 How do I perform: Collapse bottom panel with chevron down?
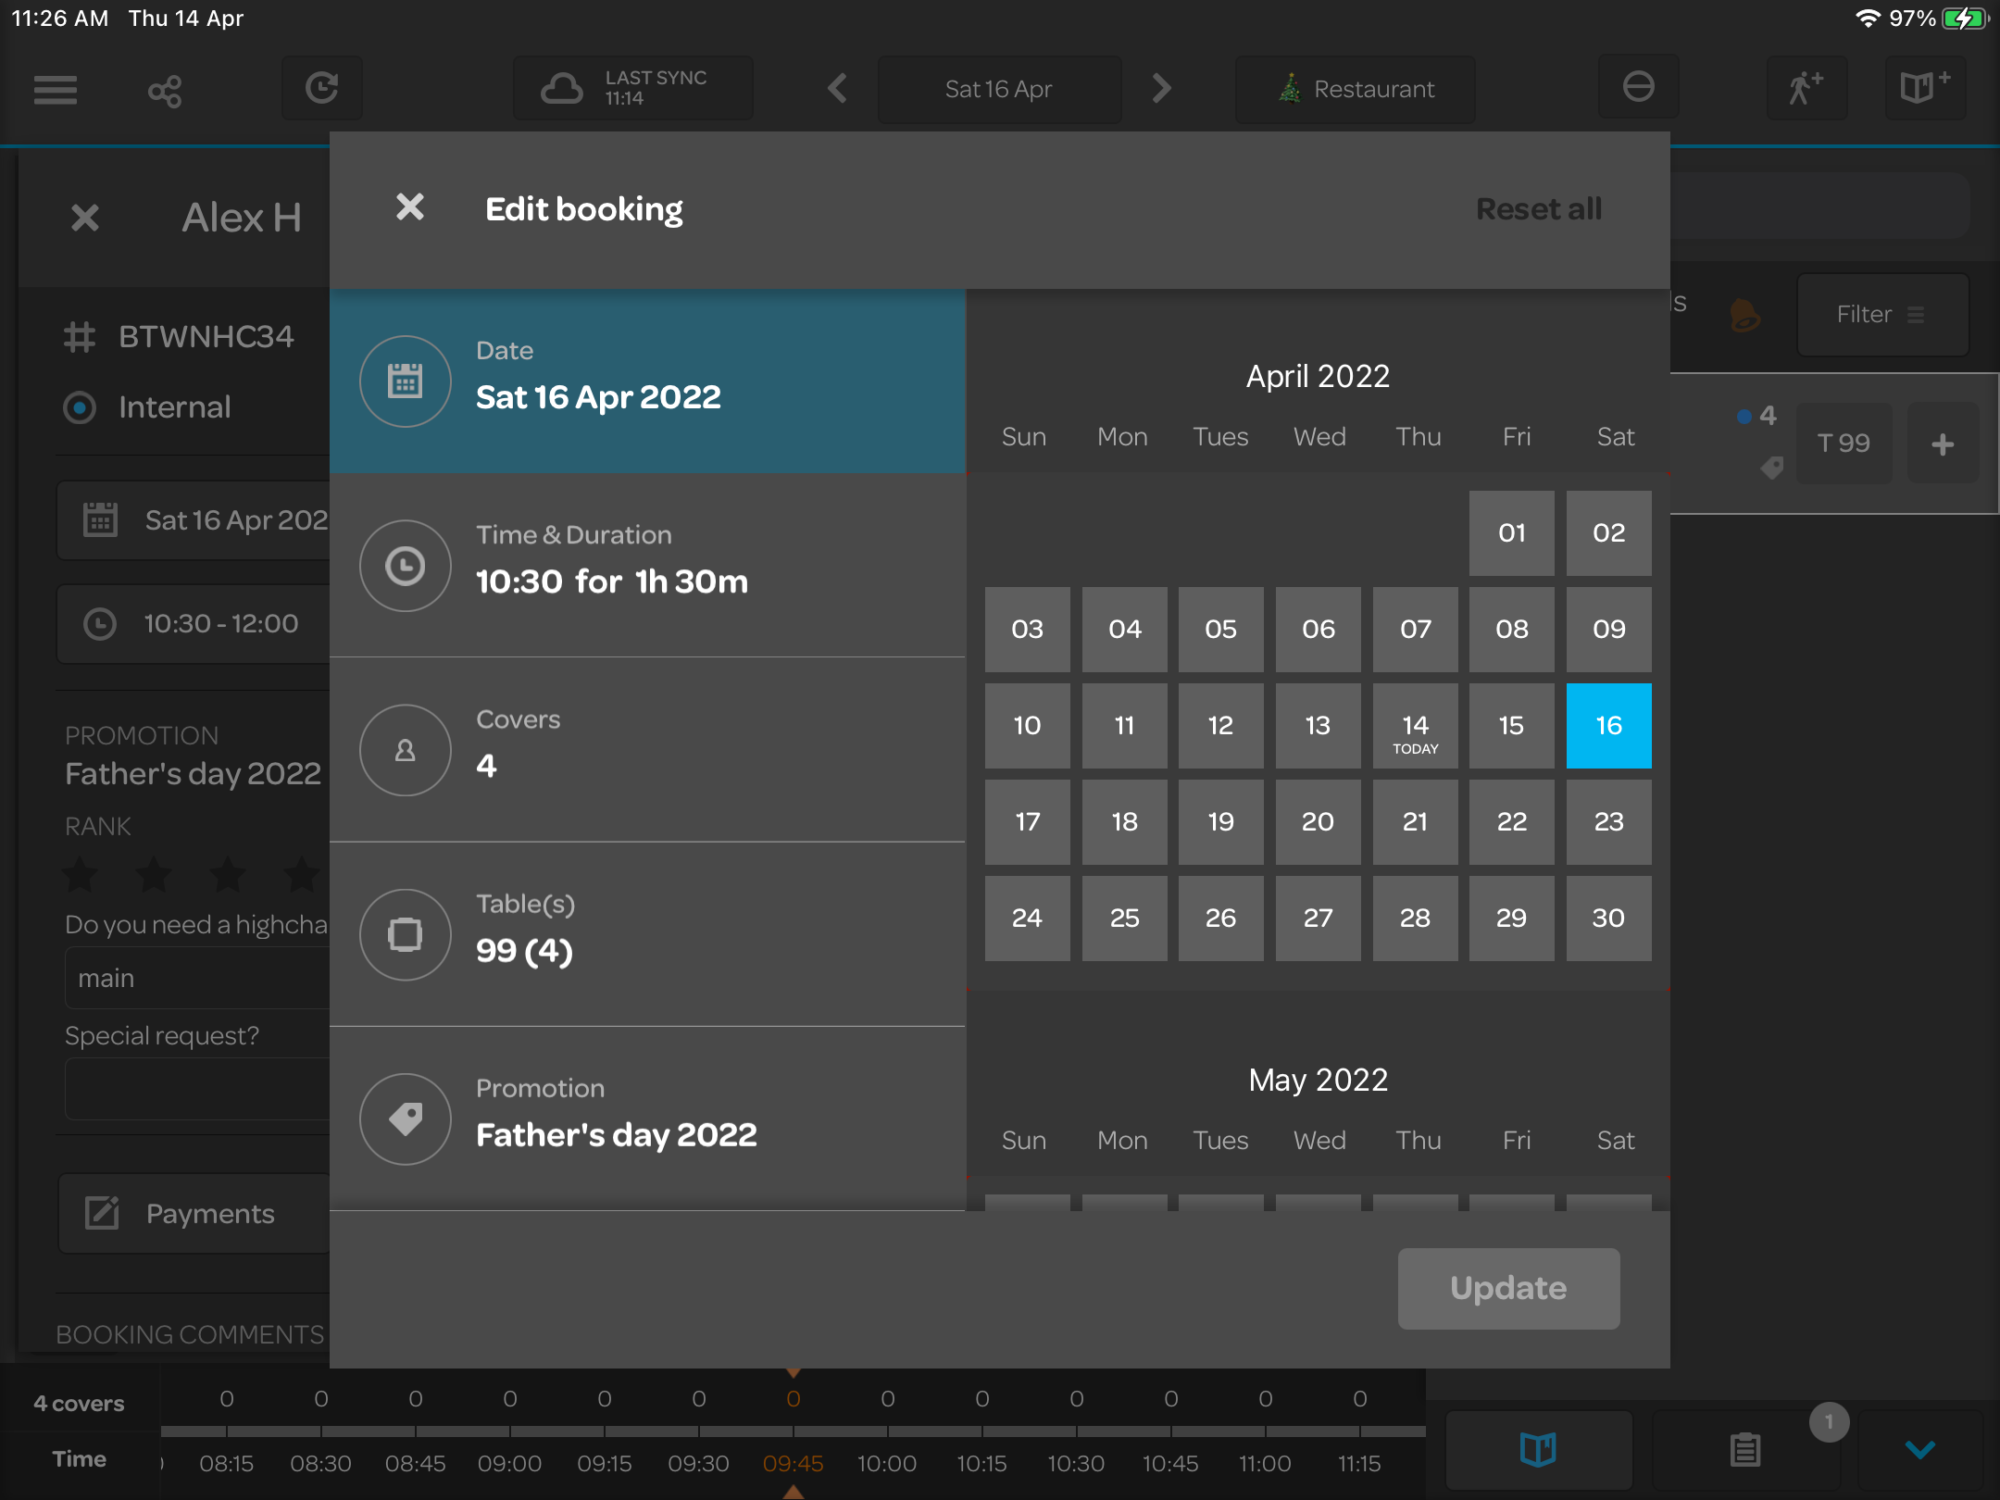1919,1449
